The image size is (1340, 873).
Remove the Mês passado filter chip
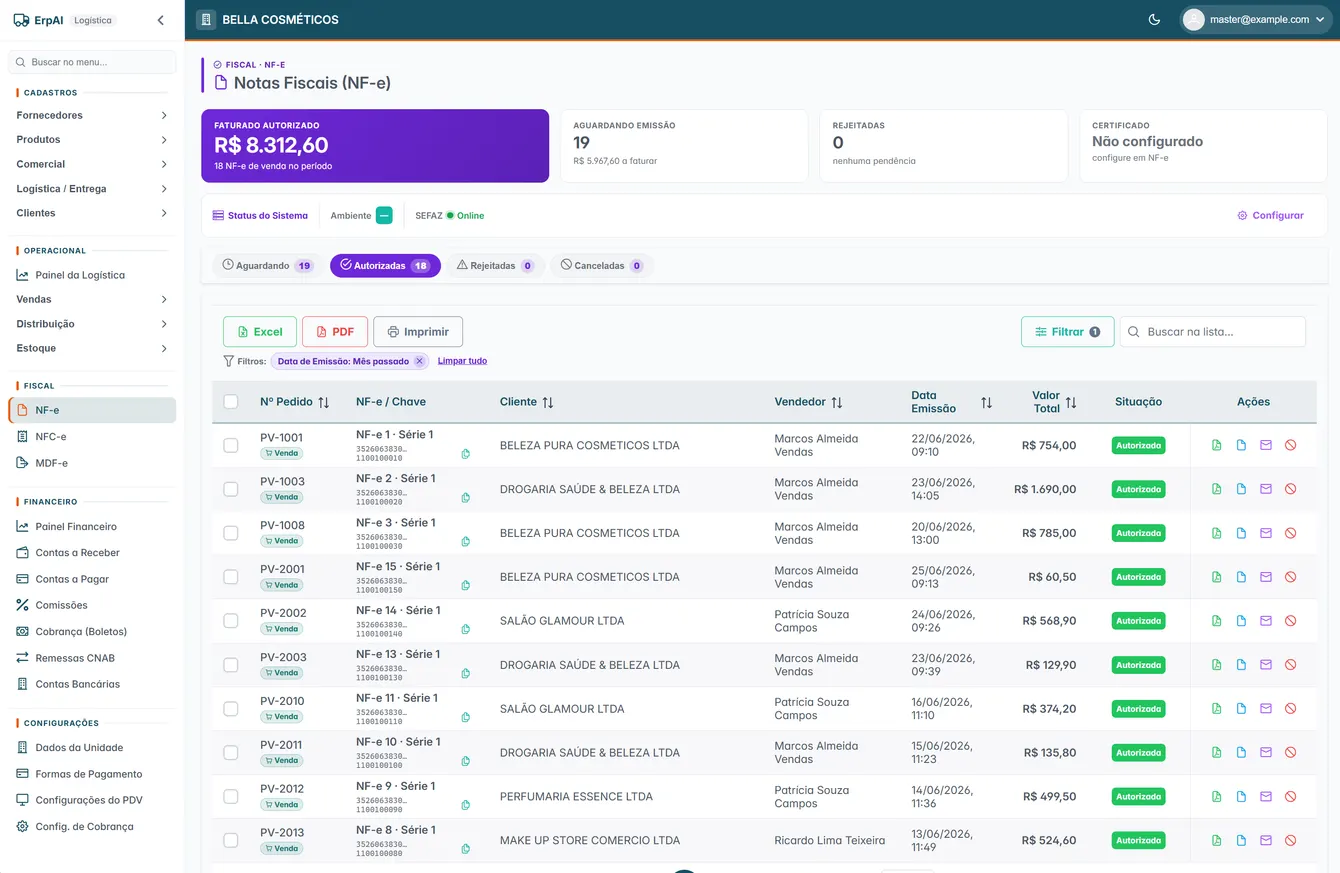point(419,361)
